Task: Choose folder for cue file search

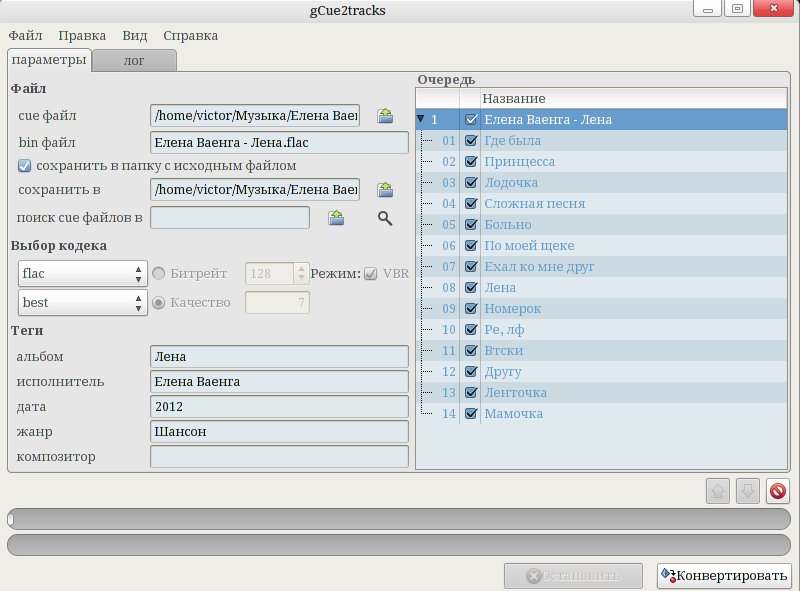Action: pyautogui.click(x=336, y=218)
